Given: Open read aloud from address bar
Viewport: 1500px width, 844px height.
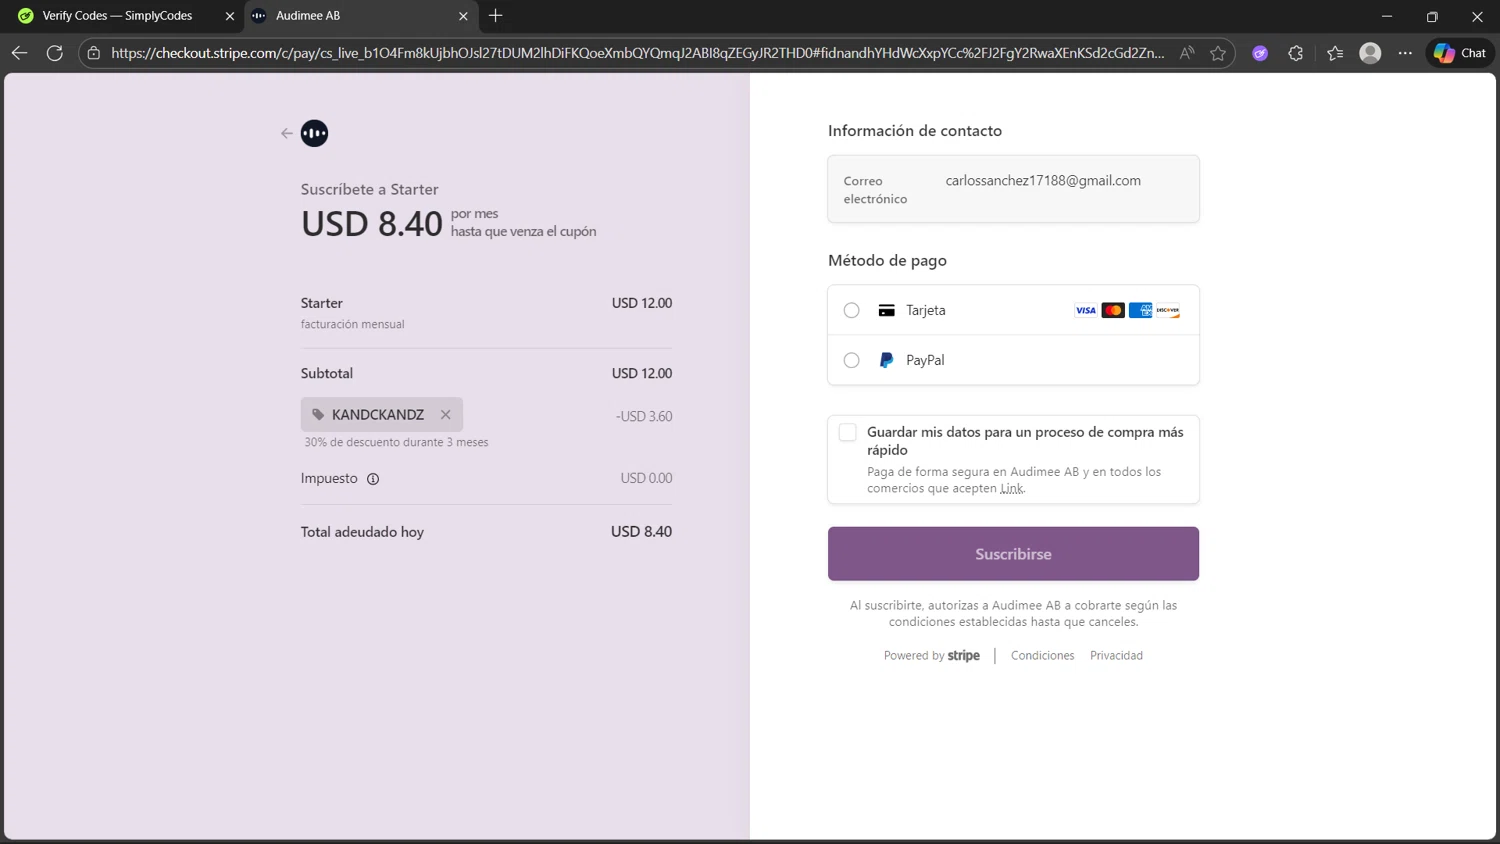Looking at the screenshot, I should tap(1187, 53).
